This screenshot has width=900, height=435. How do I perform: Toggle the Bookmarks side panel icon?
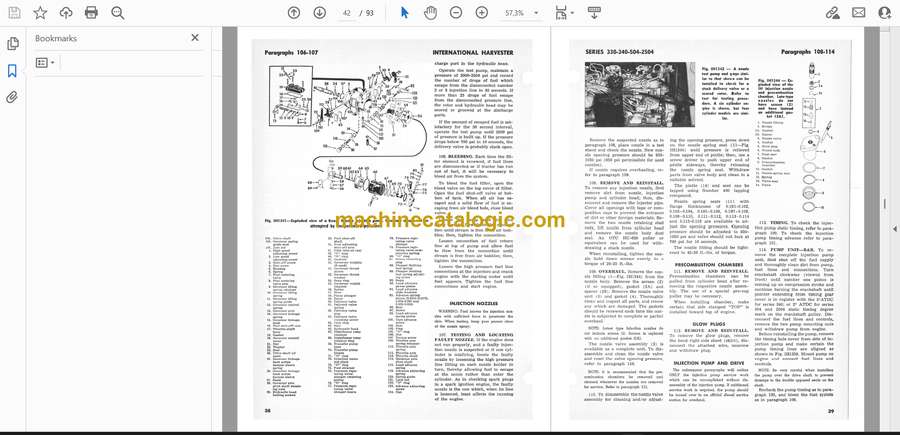click(13, 71)
